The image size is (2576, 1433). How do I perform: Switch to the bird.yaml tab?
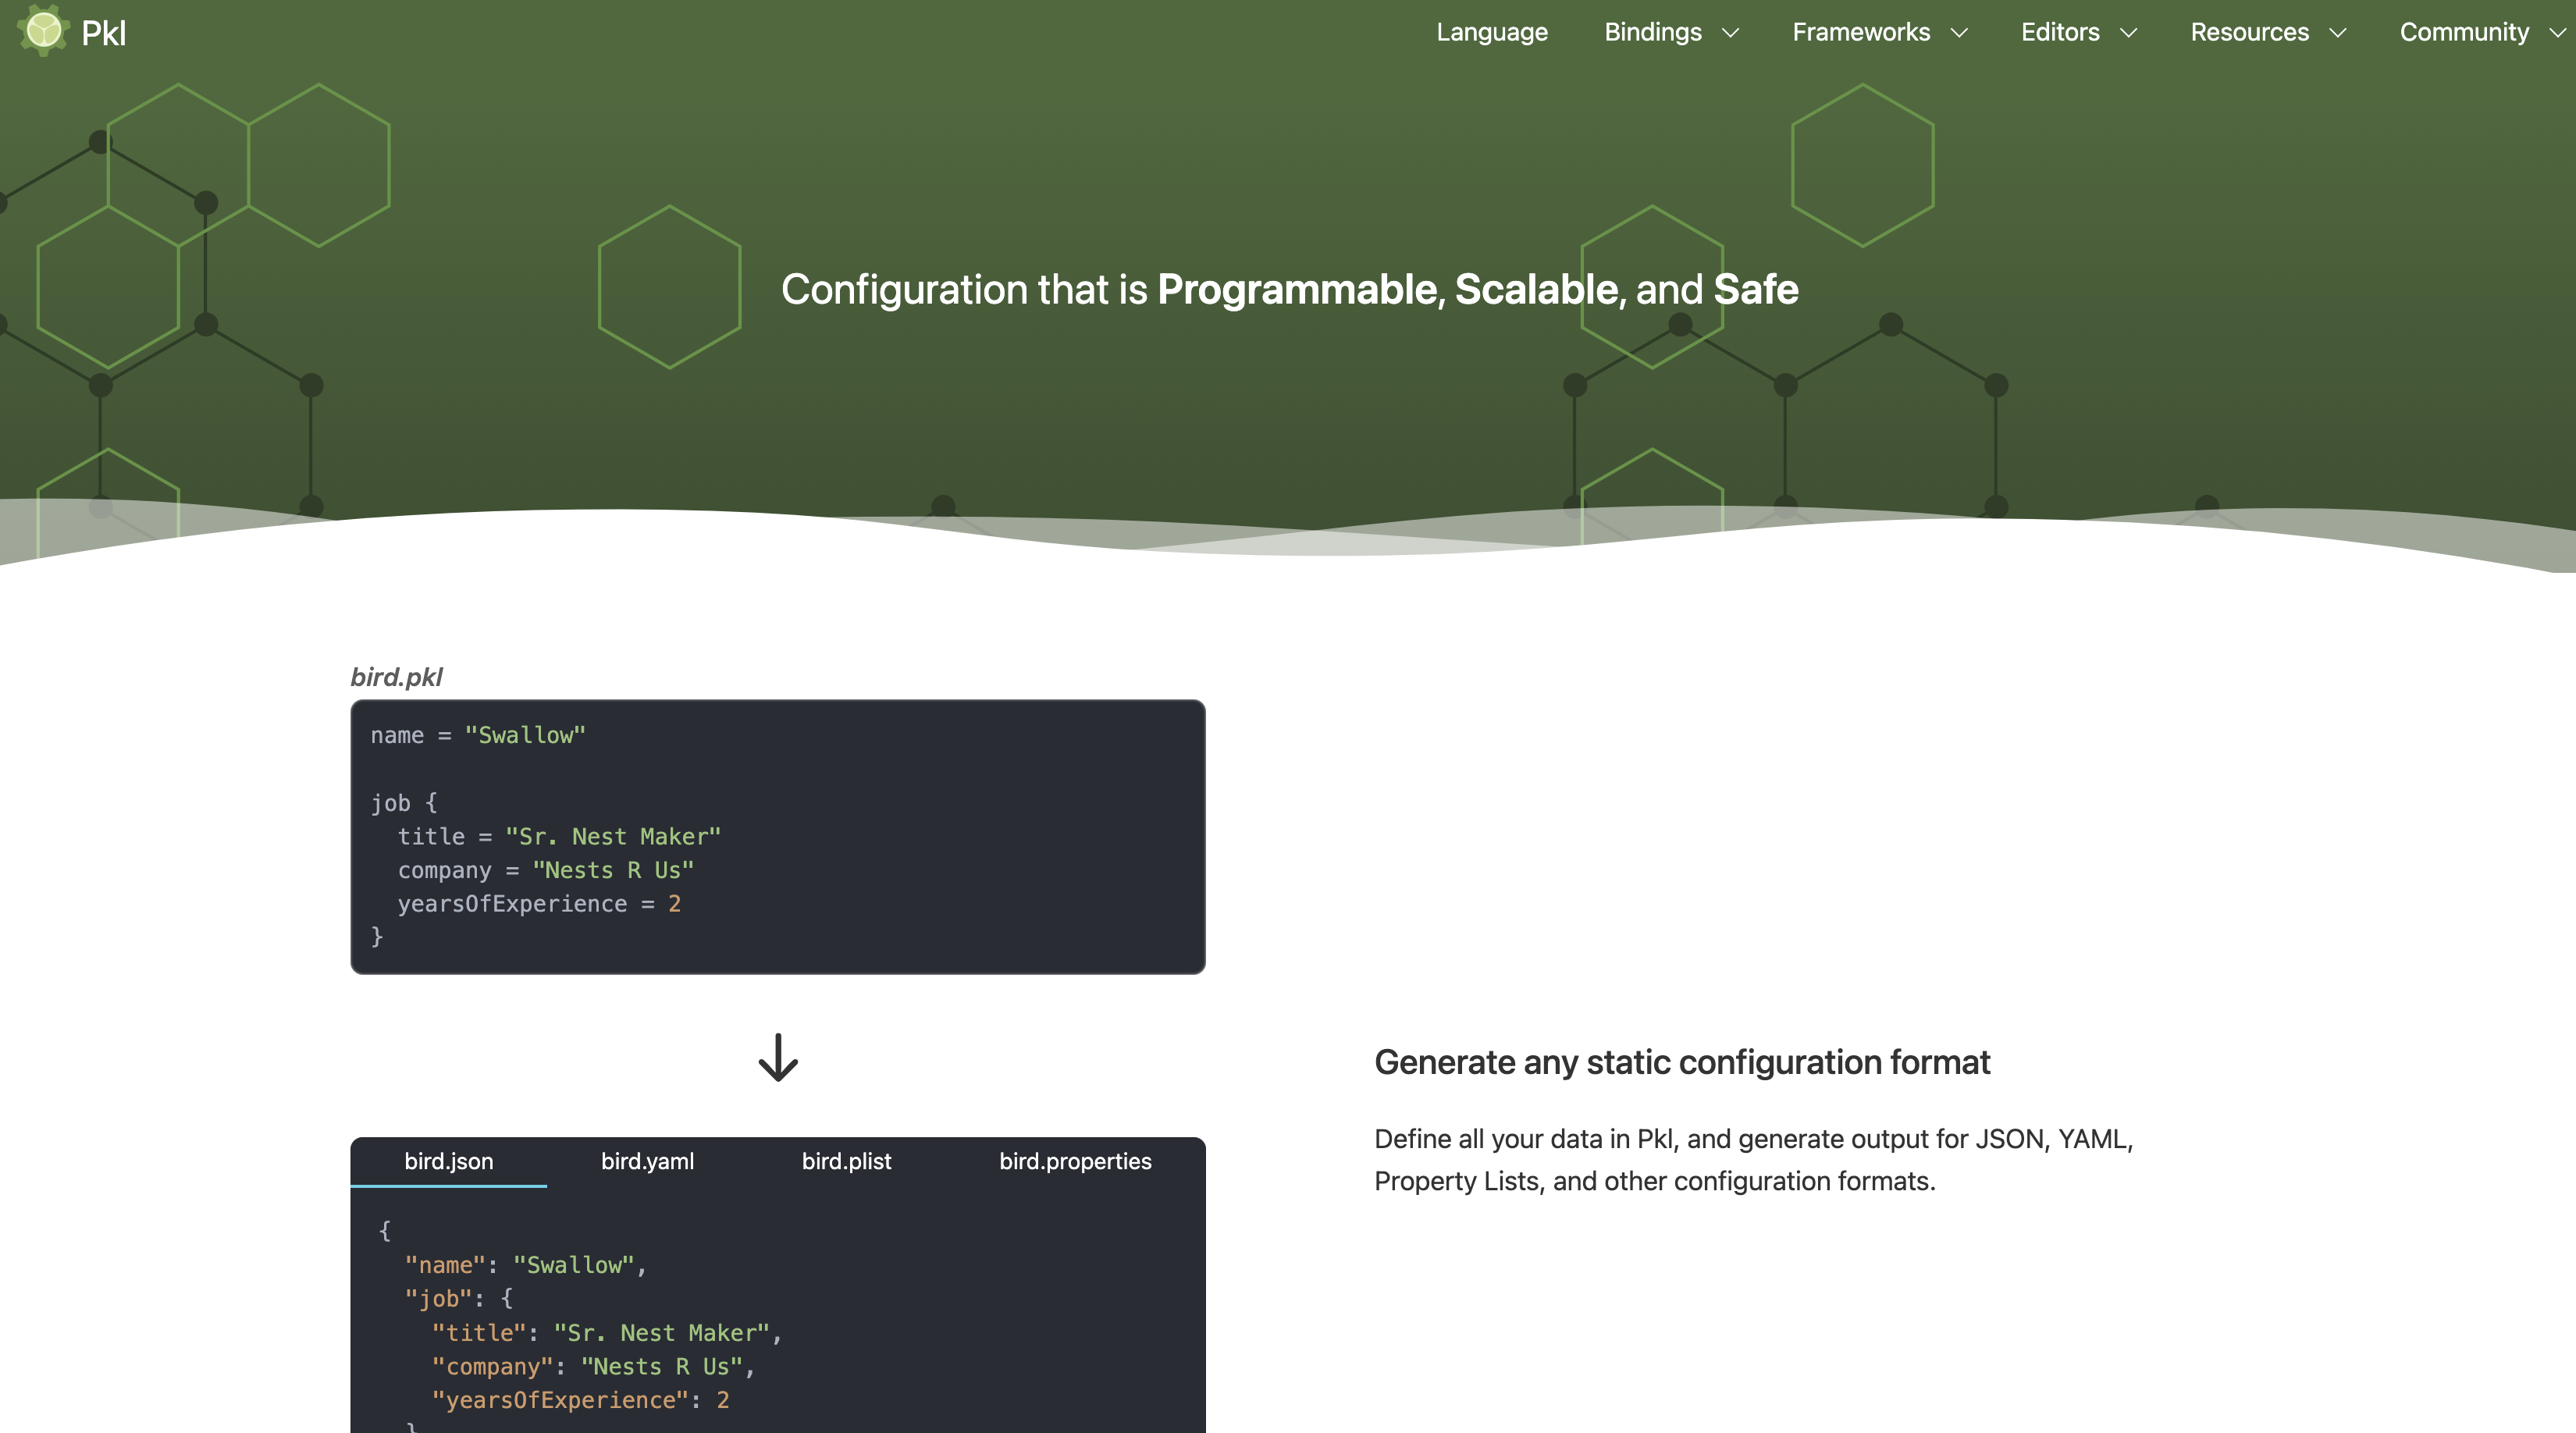(647, 1161)
